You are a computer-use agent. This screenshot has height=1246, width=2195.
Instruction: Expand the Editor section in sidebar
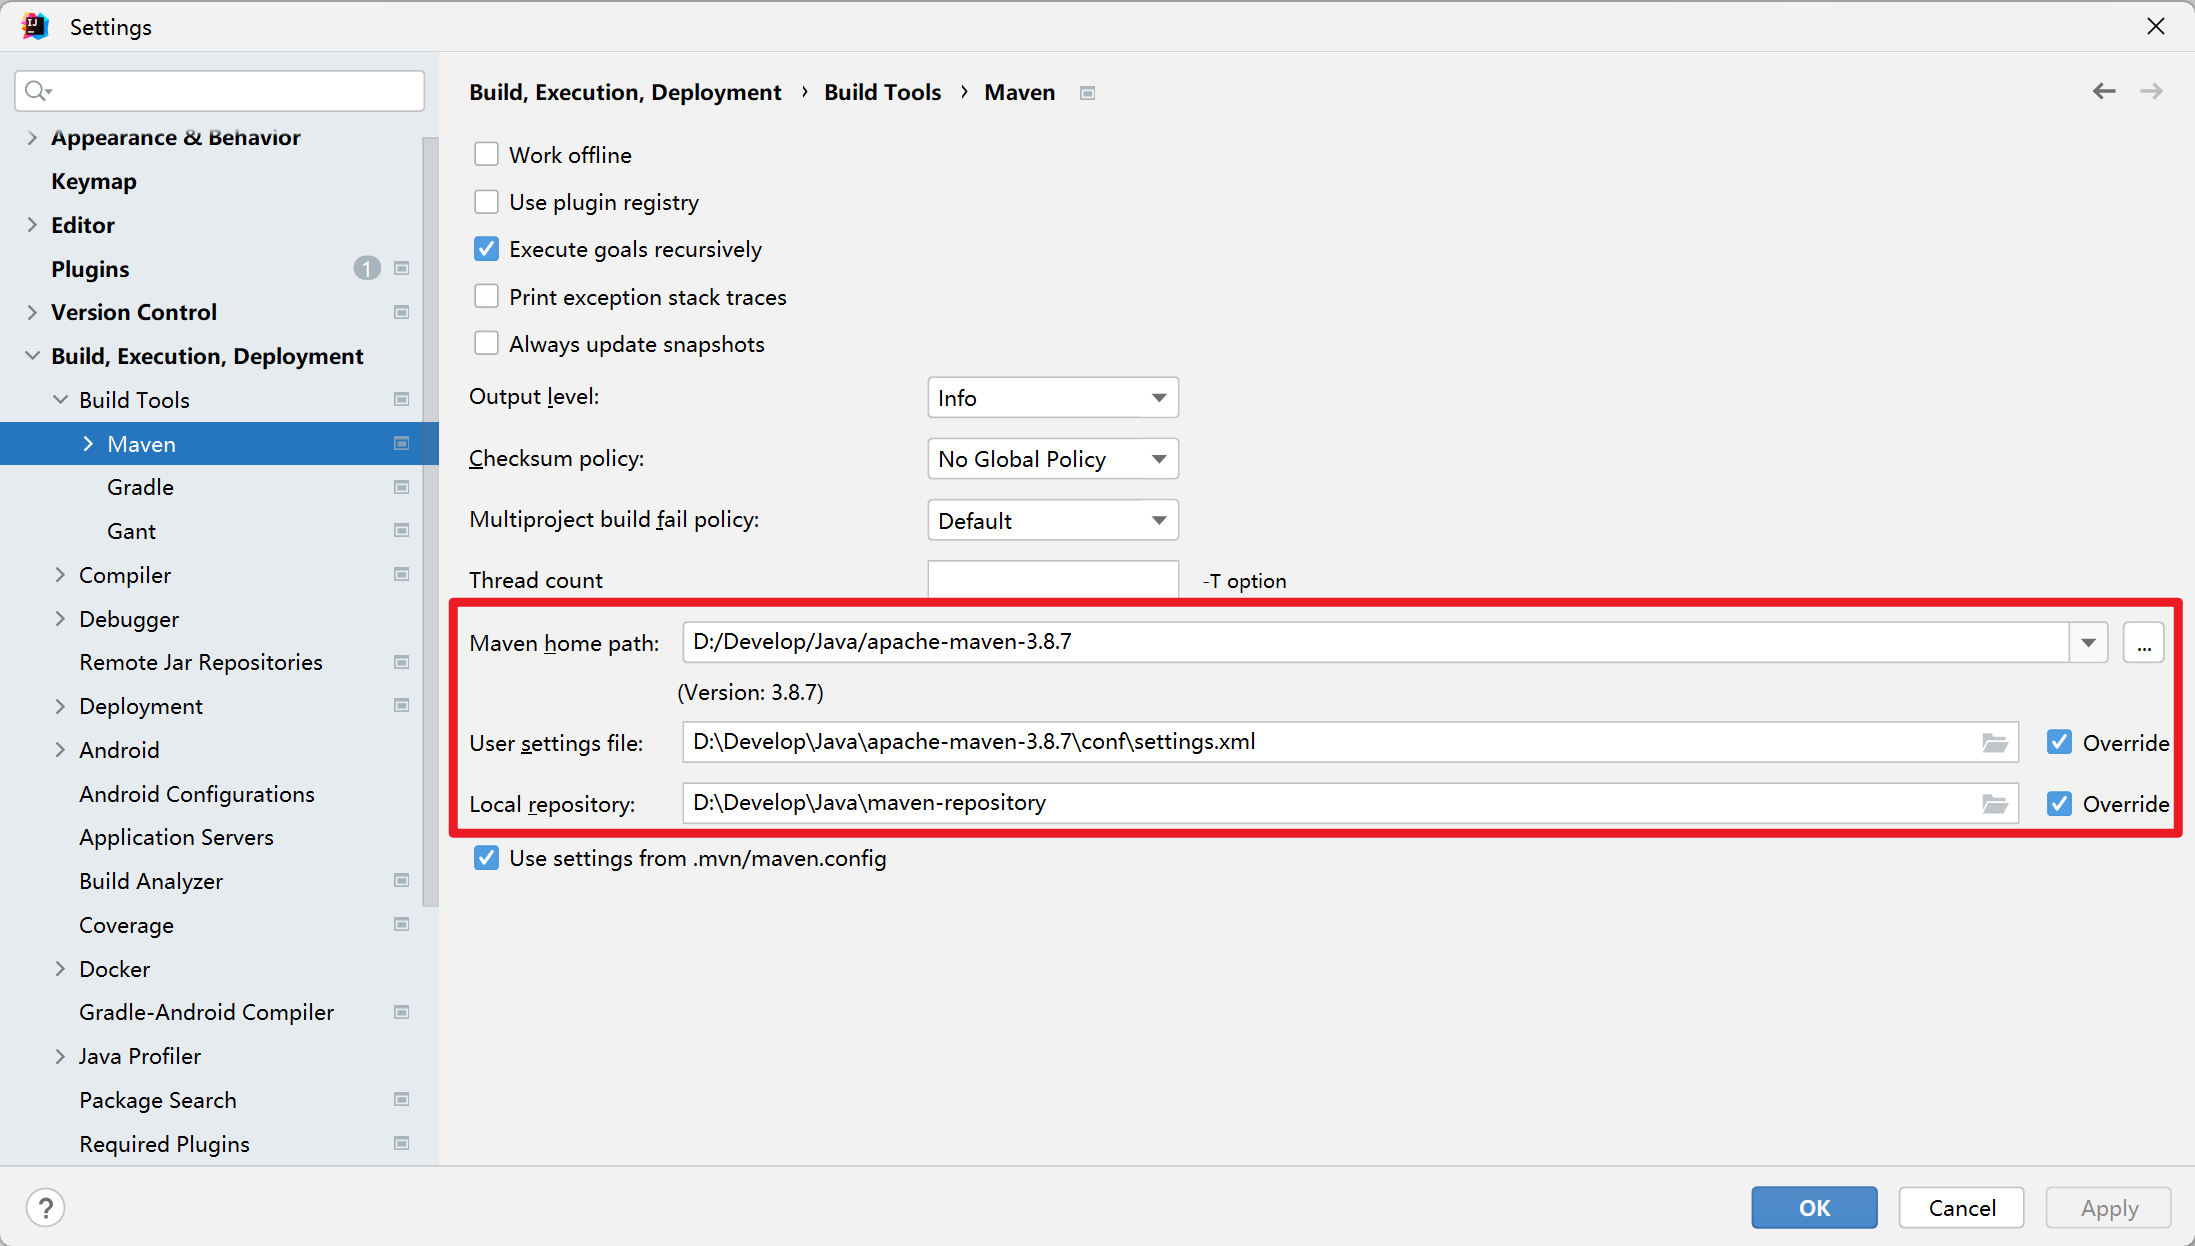click(x=33, y=223)
